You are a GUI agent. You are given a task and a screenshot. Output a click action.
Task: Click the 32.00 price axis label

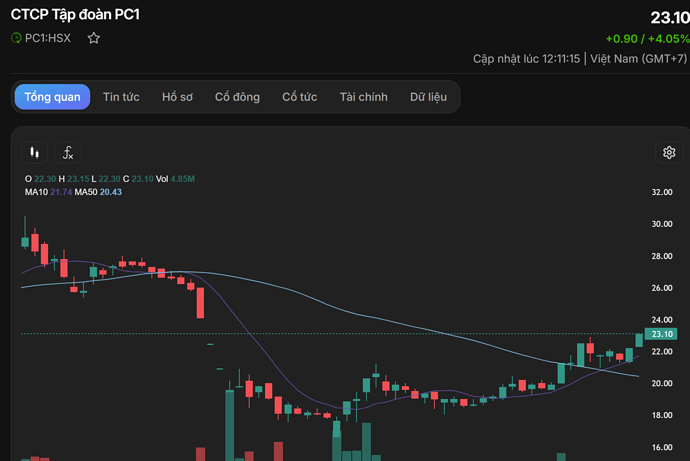662,192
